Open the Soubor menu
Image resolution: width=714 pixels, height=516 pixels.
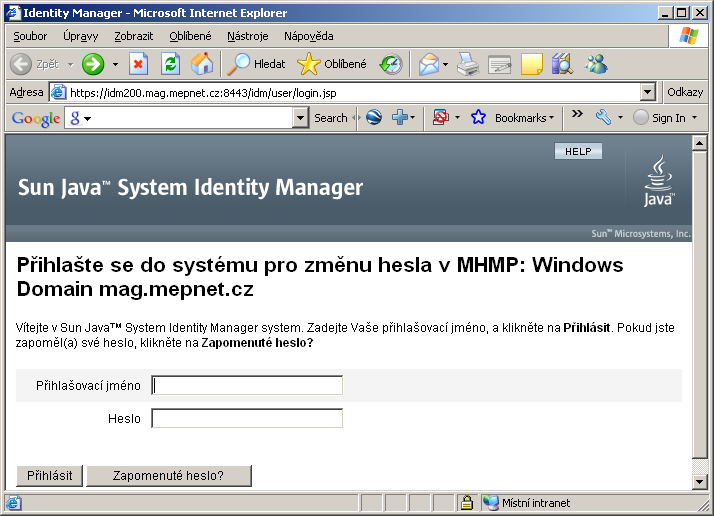pyautogui.click(x=30, y=36)
